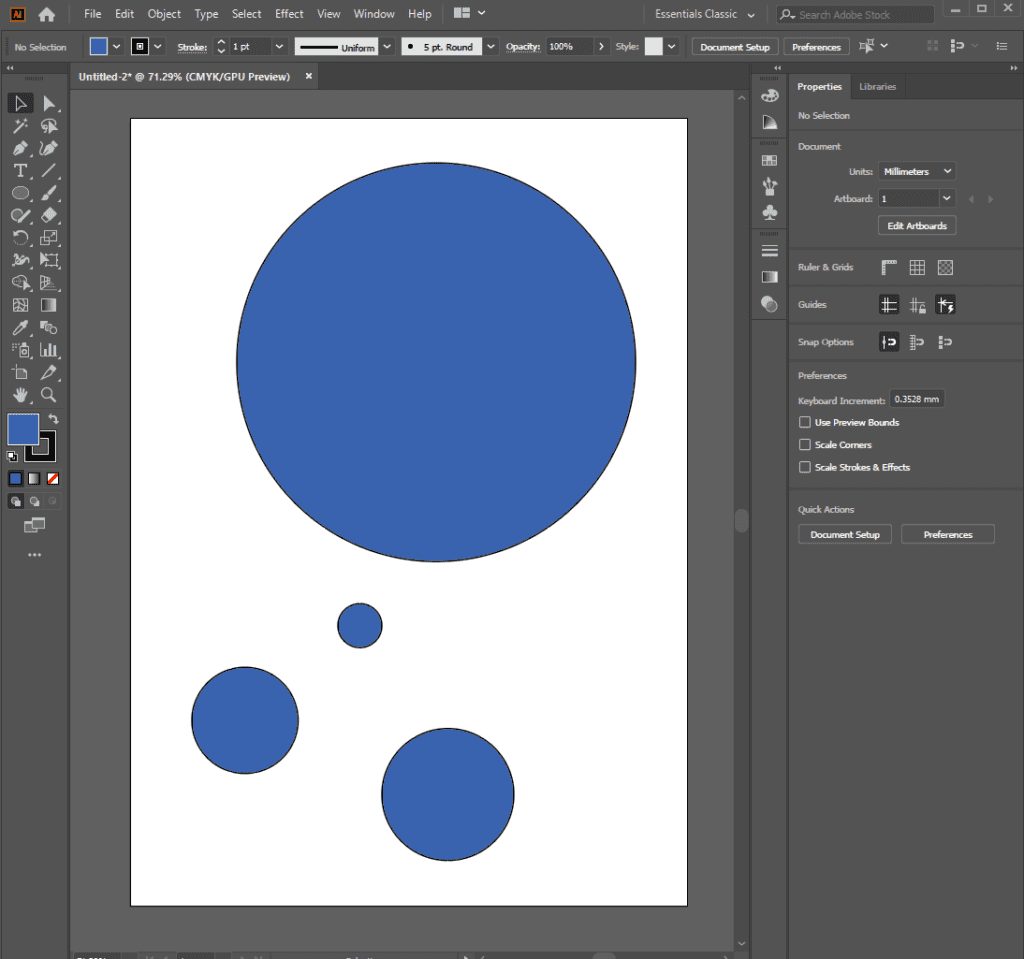Activate the Pen tool
The image size is (1024, 959).
[x=20, y=148]
